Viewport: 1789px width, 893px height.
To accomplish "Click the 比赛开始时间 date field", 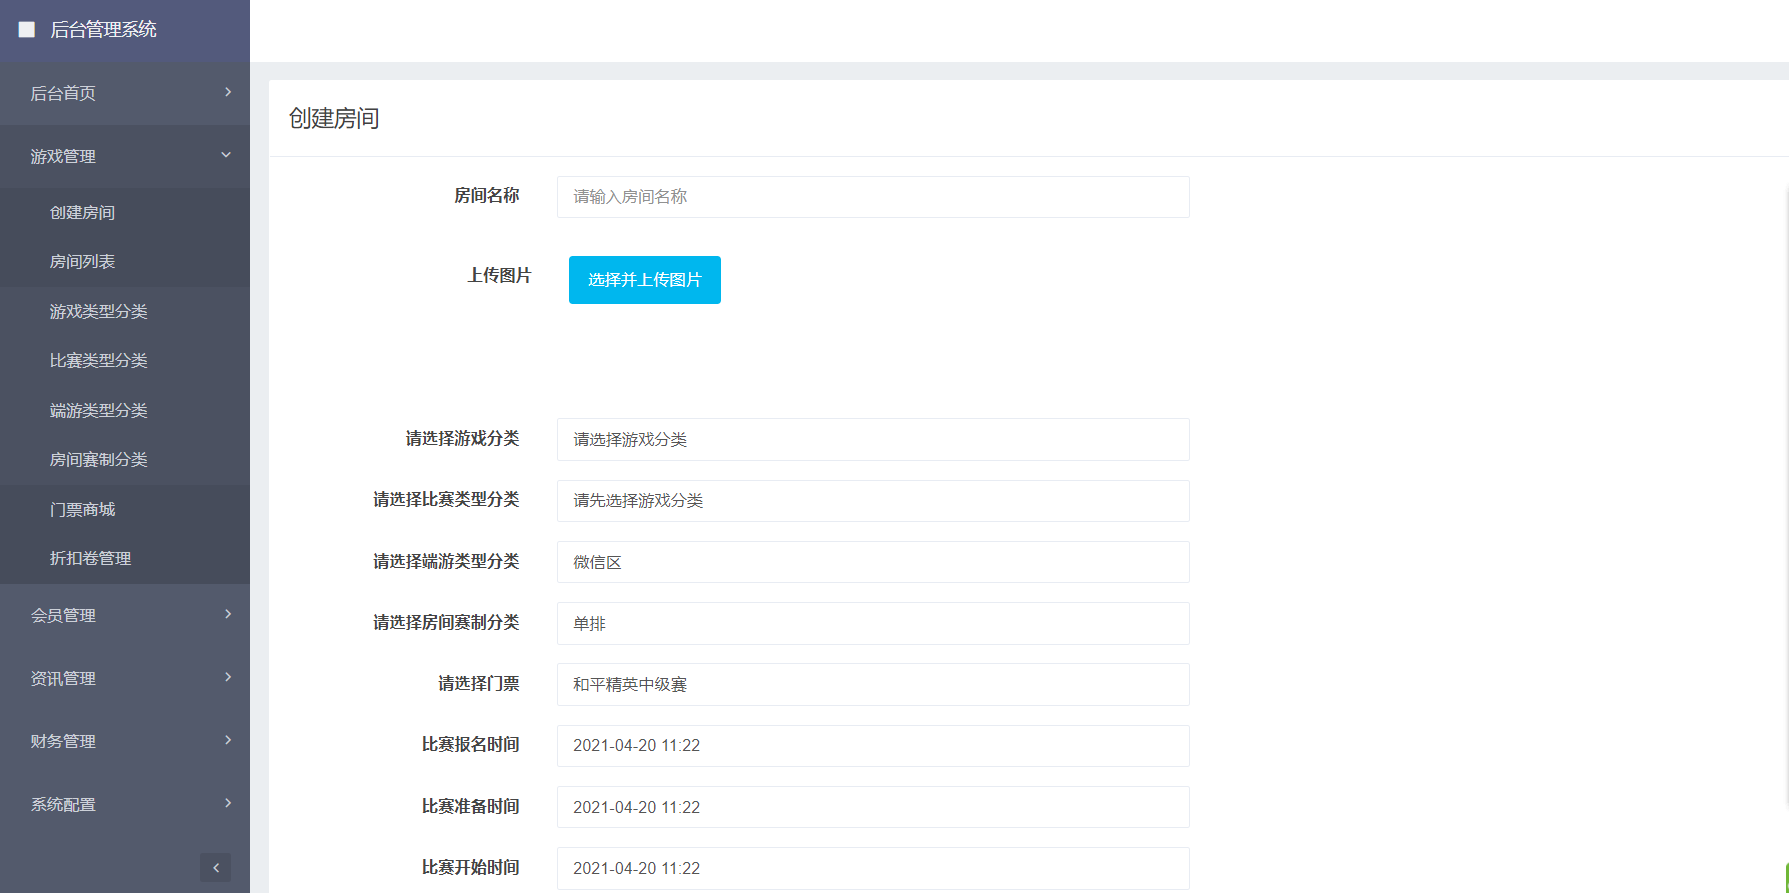I will click(872, 868).
